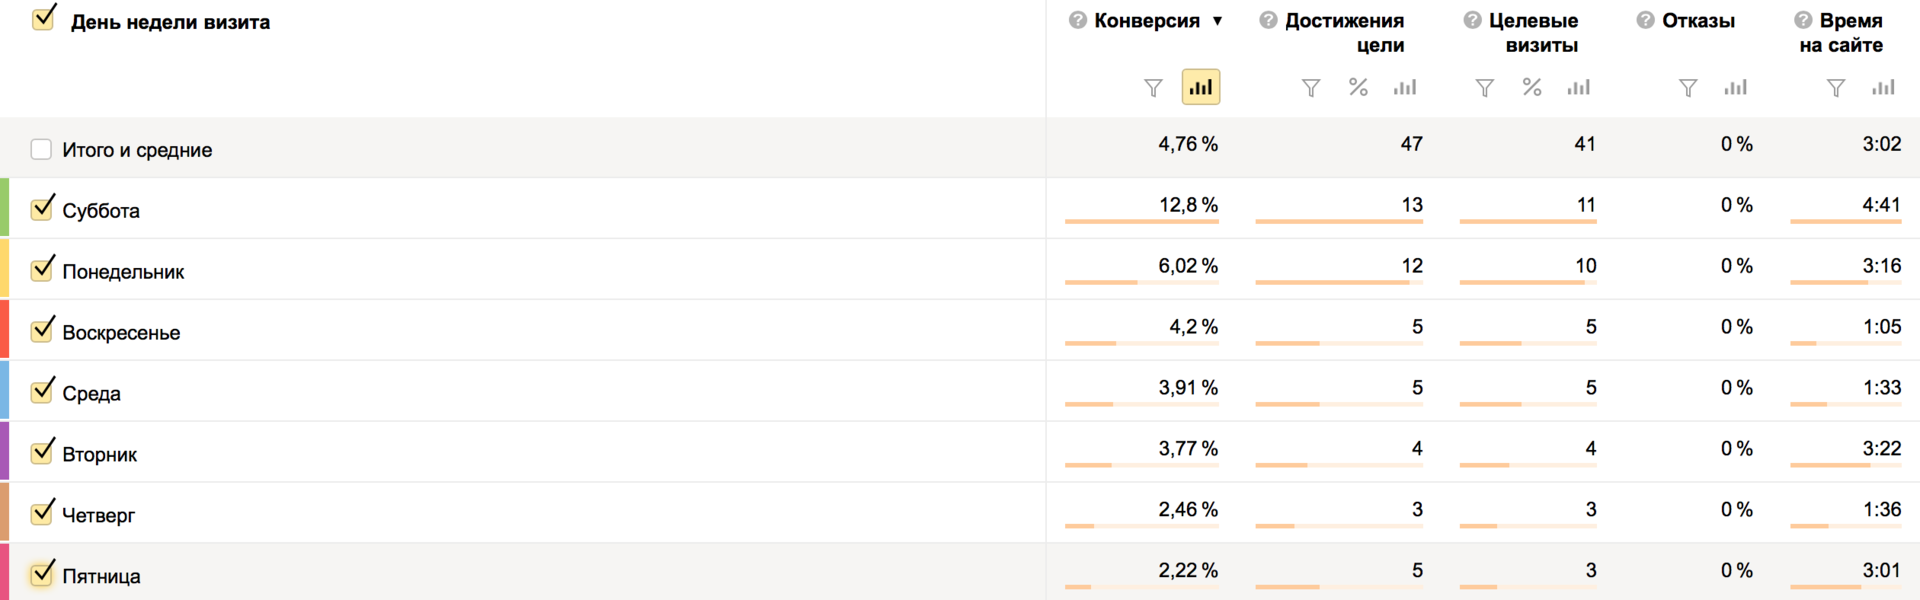The height and width of the screenshot is (600, 1920).
Task: Click help icon beside Конверсия header
Action: pyautogui.click(x=1077, y=21)
